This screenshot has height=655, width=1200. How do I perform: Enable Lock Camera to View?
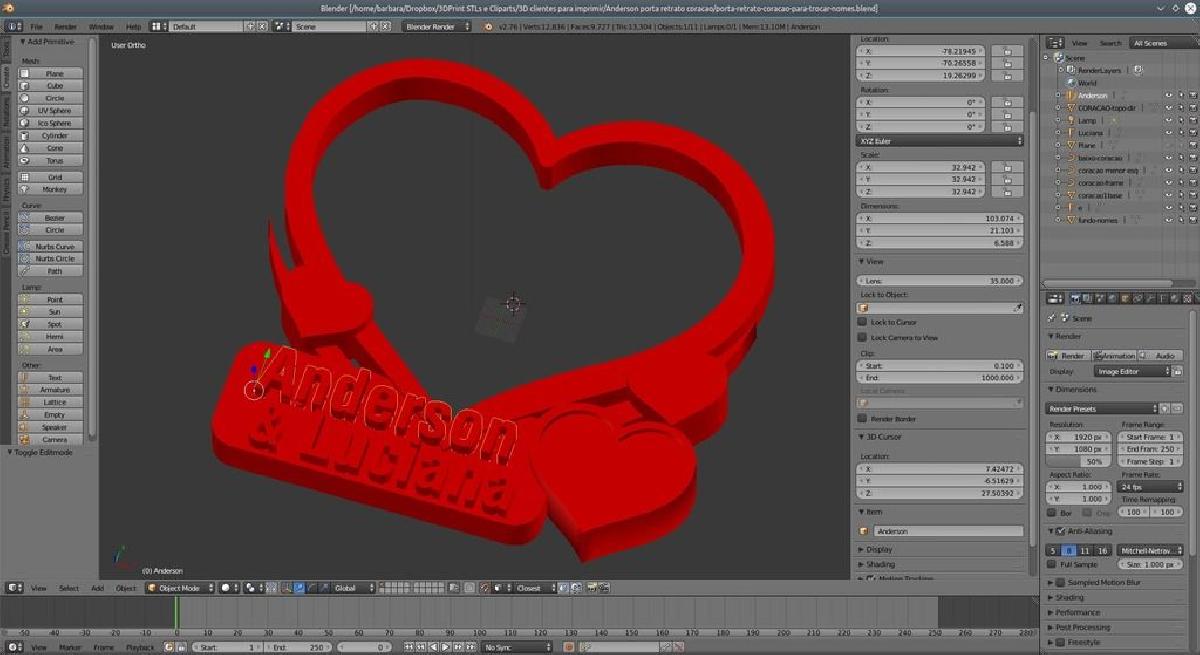pos(863,338)
